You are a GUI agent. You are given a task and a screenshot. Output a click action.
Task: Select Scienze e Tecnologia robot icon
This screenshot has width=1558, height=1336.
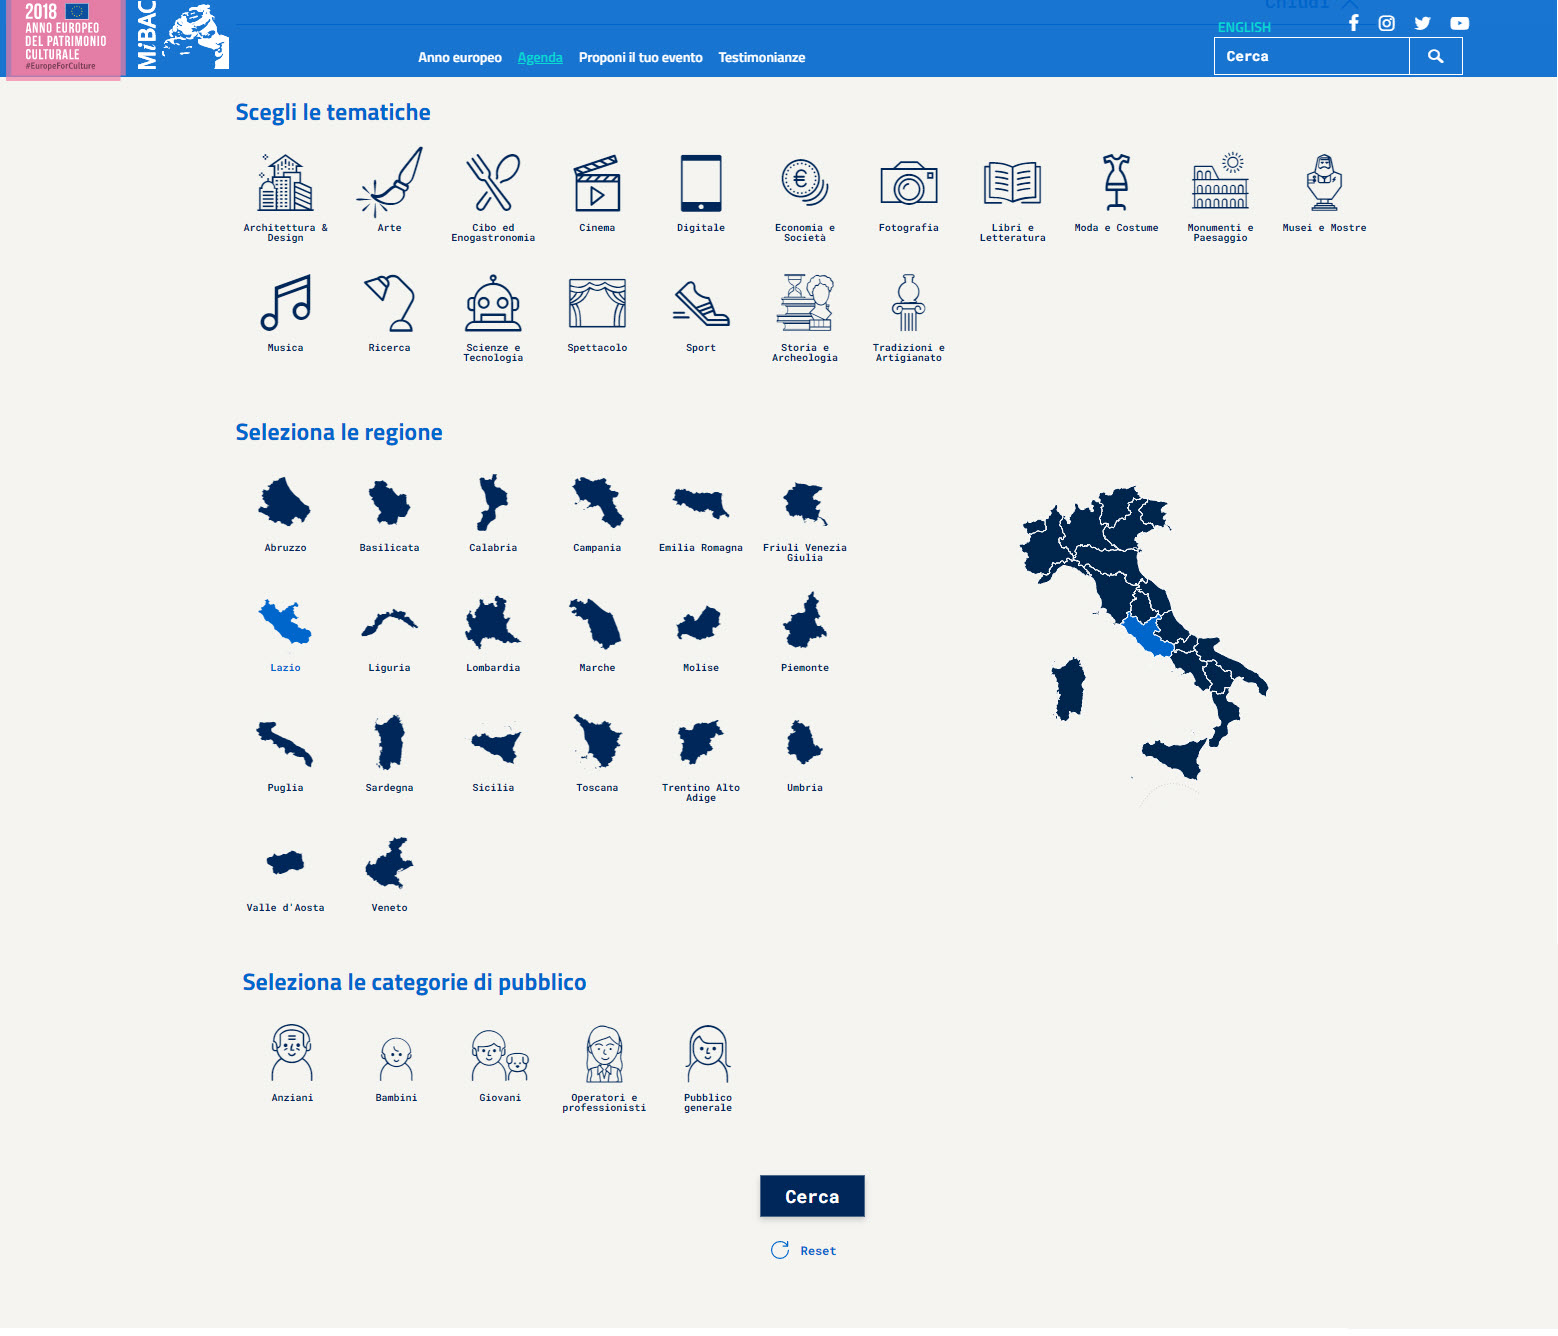coord(493,304)
